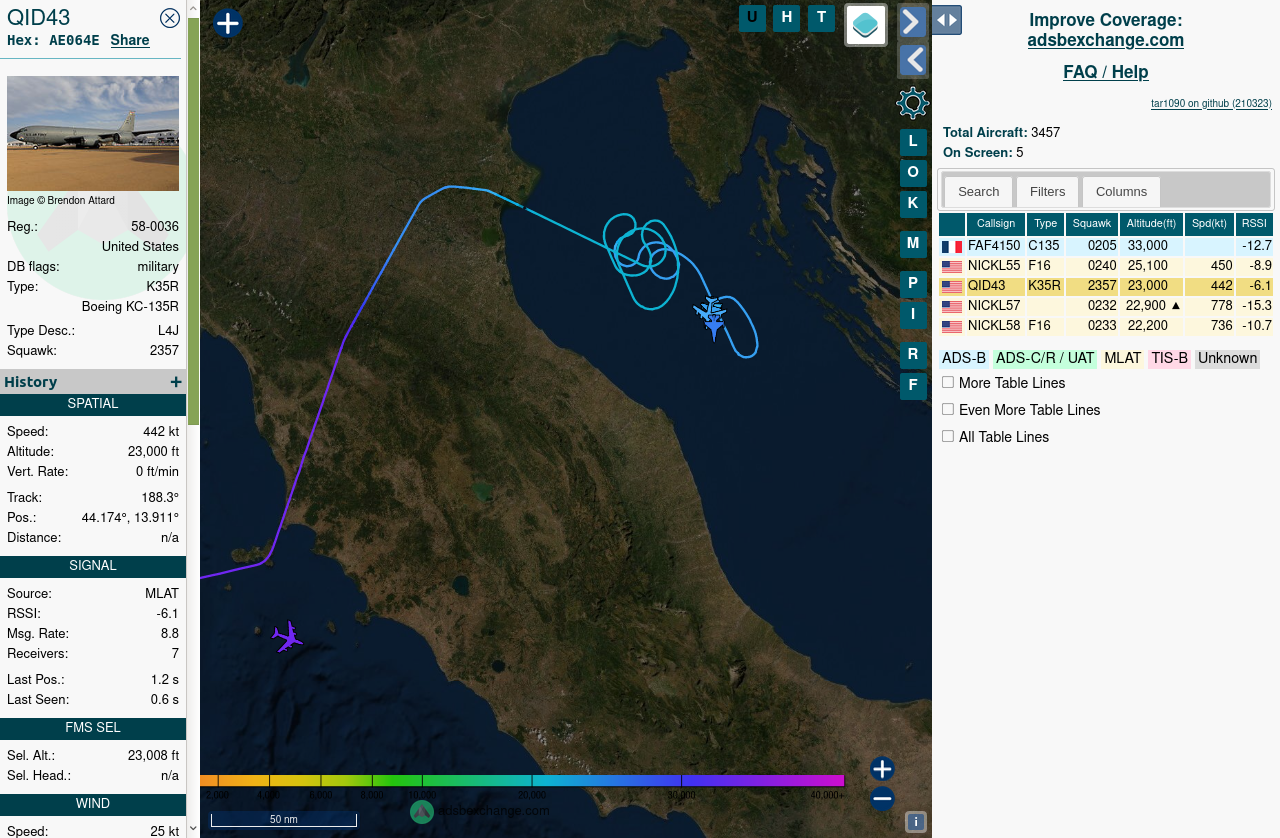This screenshot has width=1280, height=838.
Task: Select the NICKL57 aircraft row
Action: tap(1106, 306)
